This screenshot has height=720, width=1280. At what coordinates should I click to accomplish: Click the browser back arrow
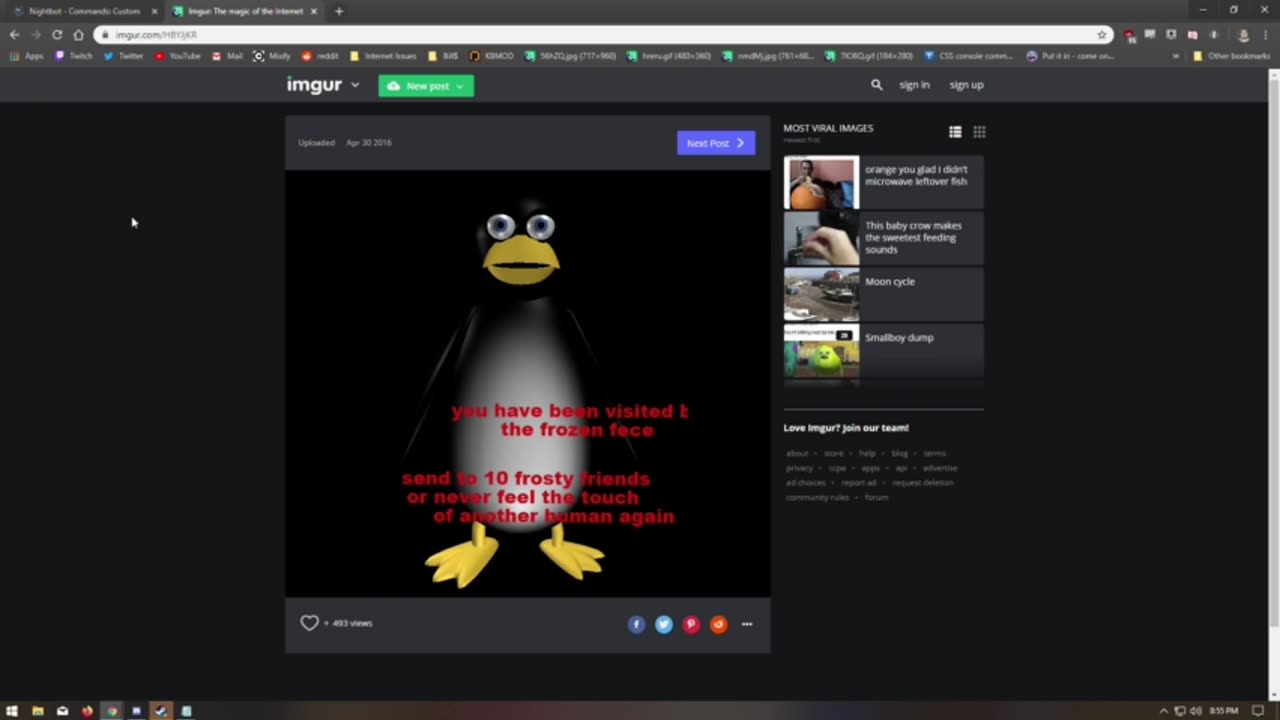[x=14, y=35]
